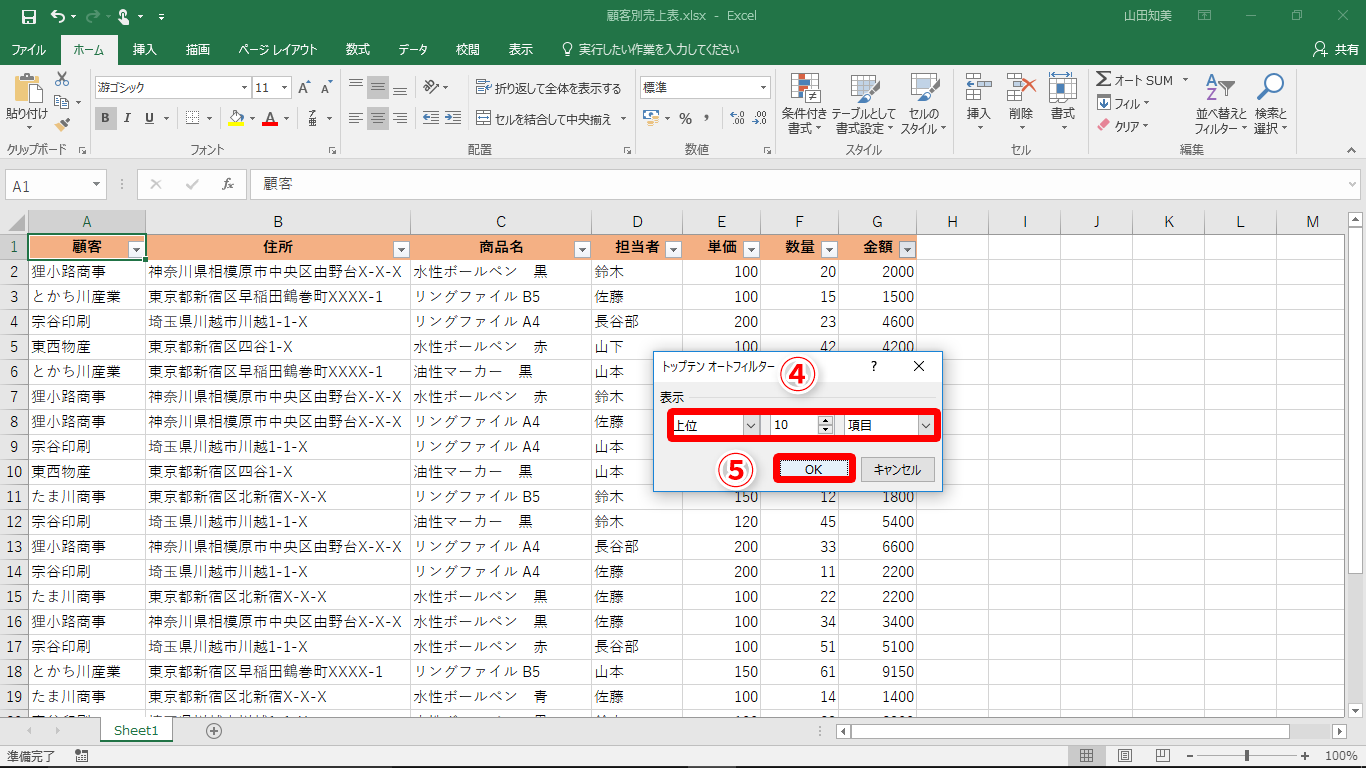The image size is (1366, 768).
Task: Apply percent style to cells
Action: coord(685,118)
